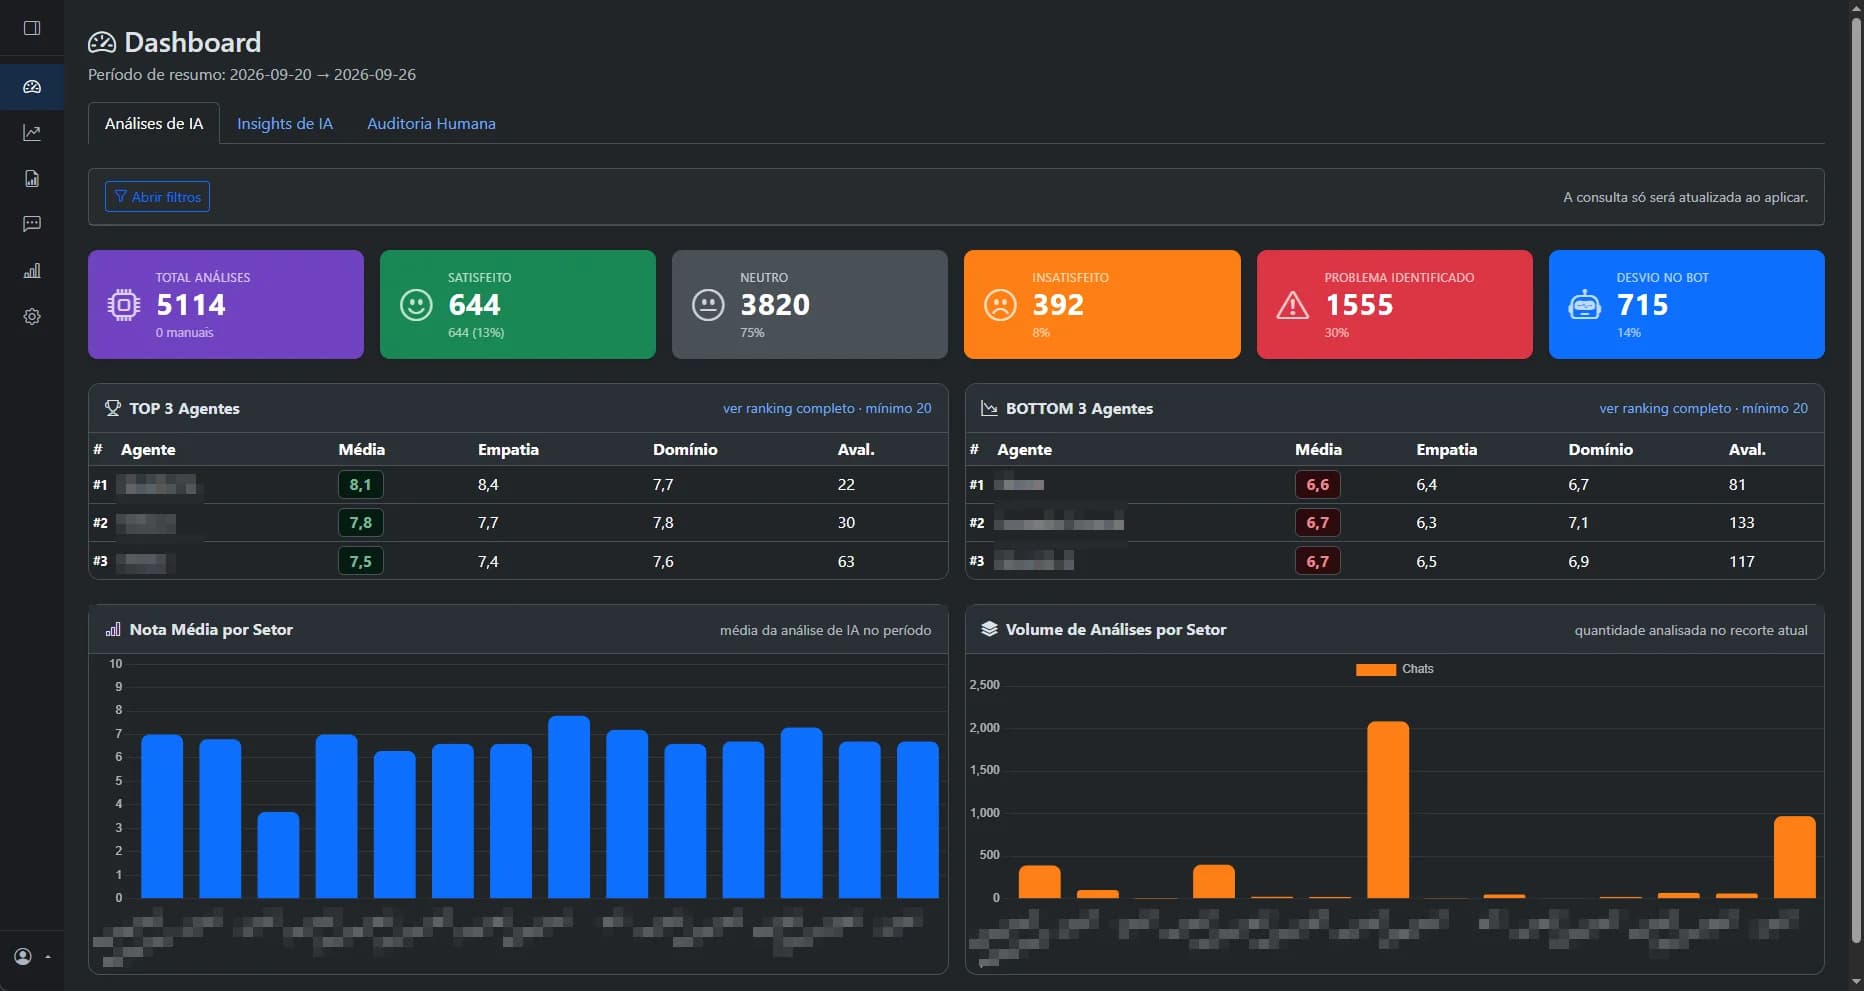Open the user account menu
1864x991 pixels.
coord(32,957)
